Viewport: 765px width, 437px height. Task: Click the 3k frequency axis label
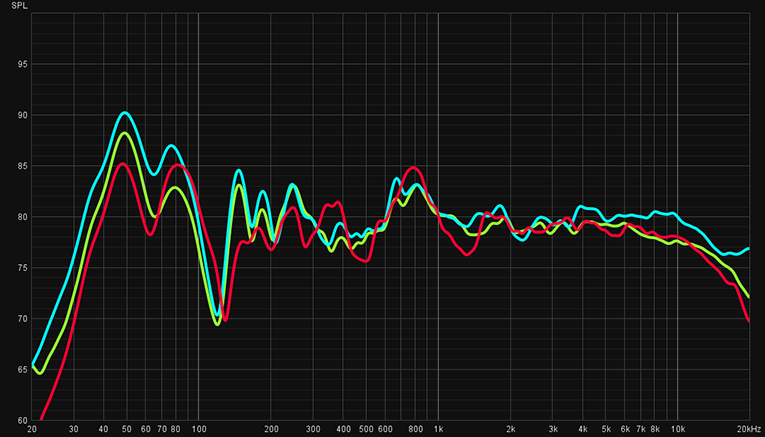[553, 430]
